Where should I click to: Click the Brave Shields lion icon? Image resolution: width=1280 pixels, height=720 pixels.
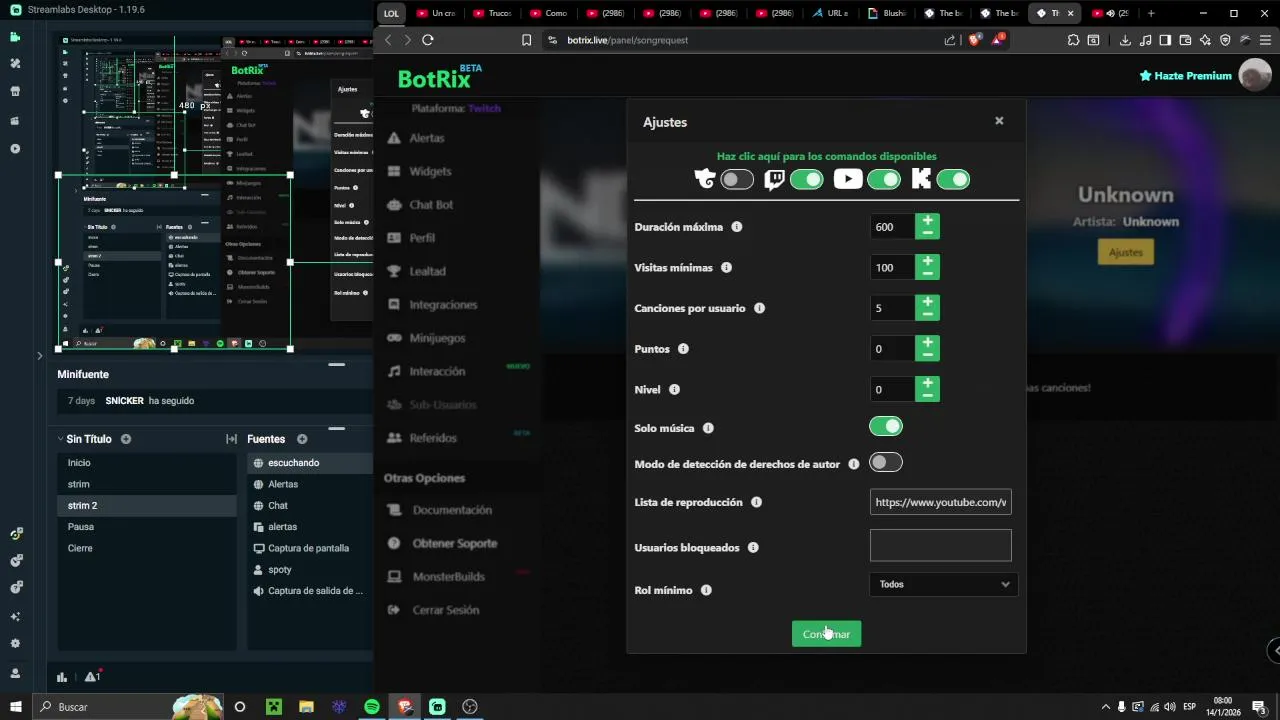coord(974,40)
